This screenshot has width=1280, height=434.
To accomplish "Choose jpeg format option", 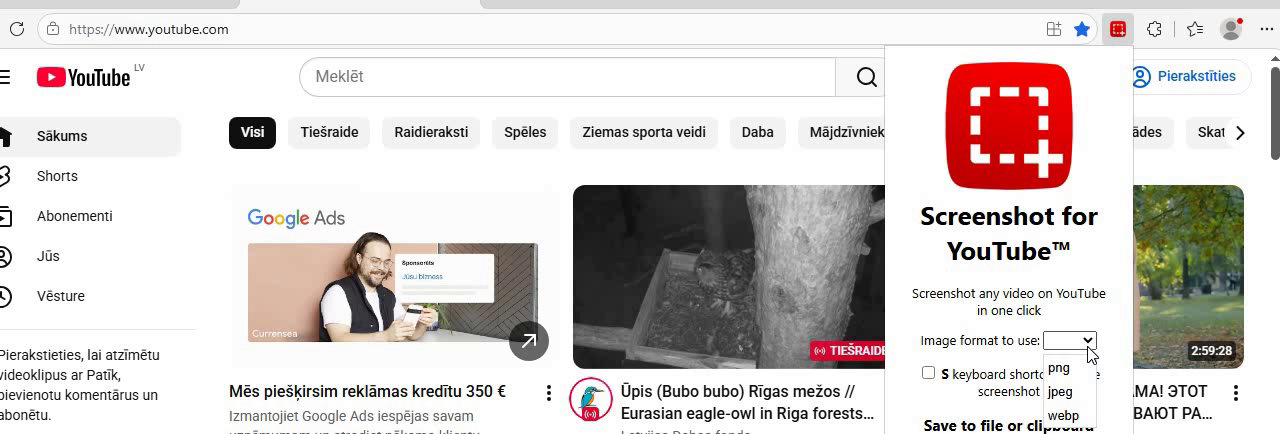I will [x=1069, y=392].
